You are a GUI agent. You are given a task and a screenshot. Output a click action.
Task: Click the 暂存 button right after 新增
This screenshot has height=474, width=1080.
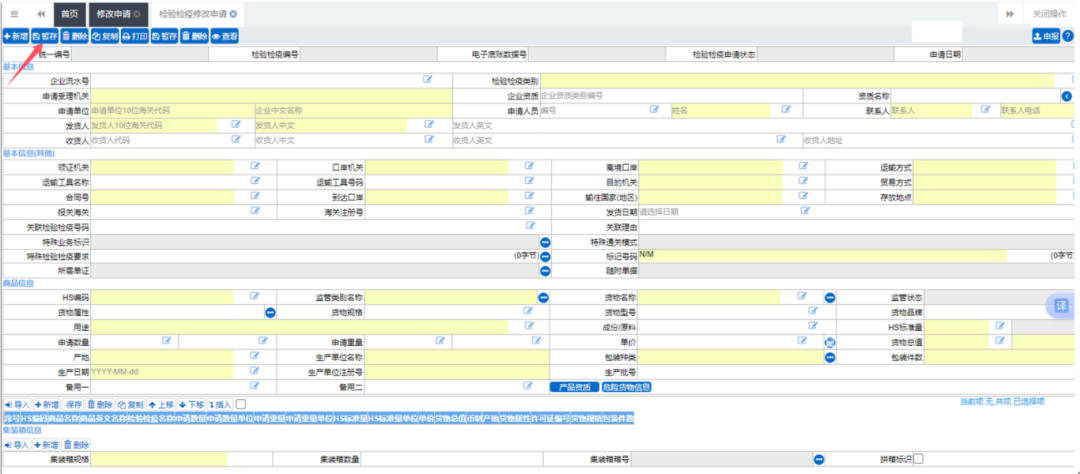click(45, 37)
